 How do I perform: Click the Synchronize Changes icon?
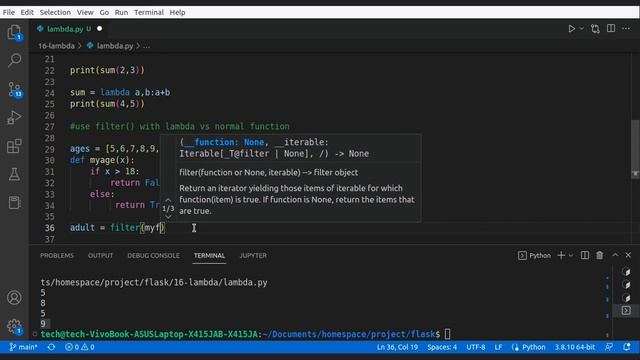click(51, 347)
